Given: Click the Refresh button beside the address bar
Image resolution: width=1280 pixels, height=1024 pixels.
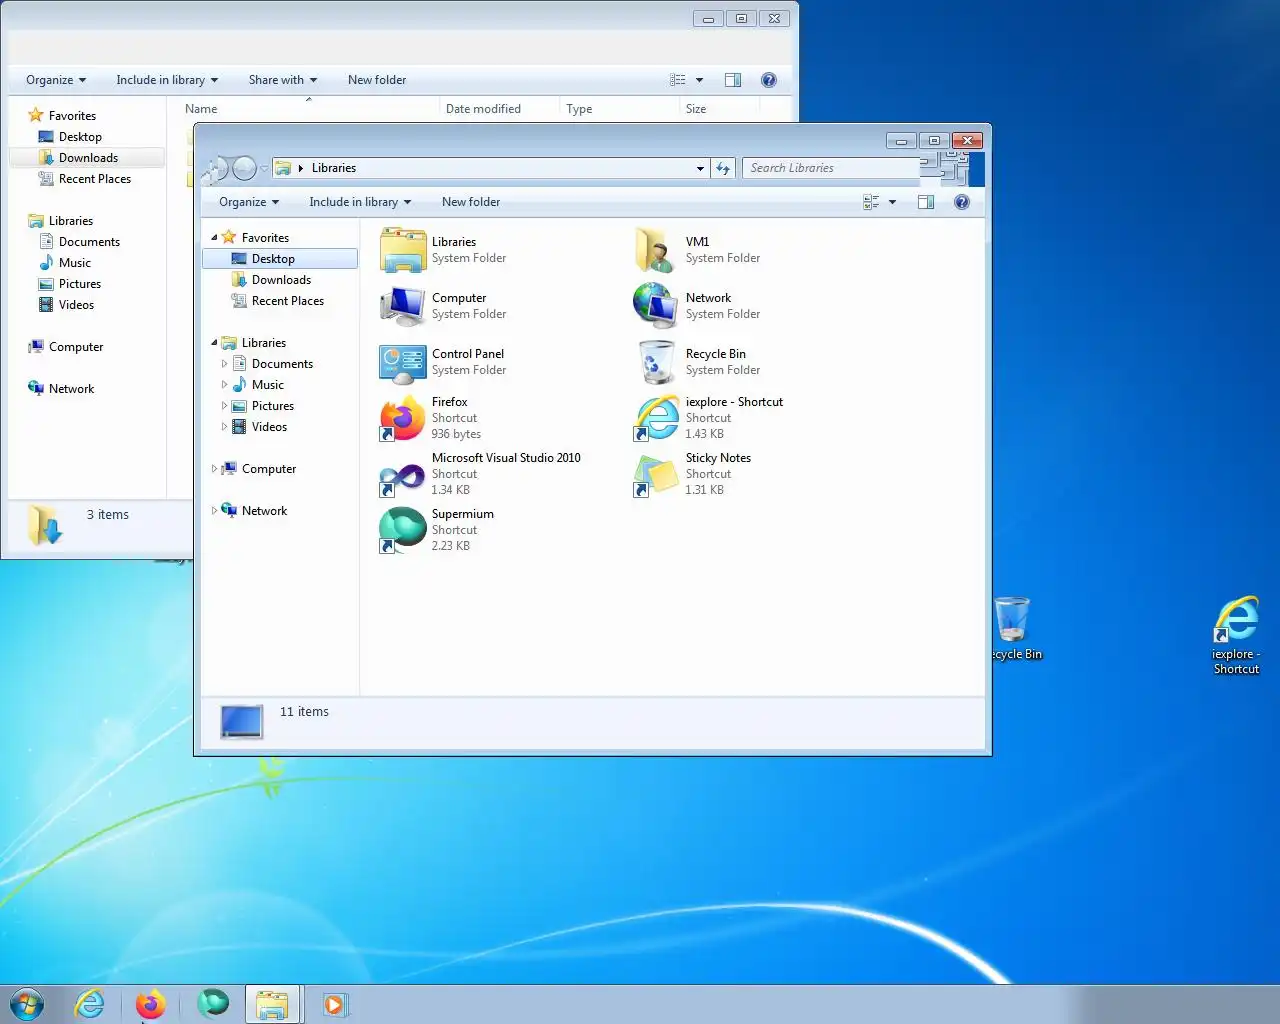Looking at the screenshot, I should [723, 168].
